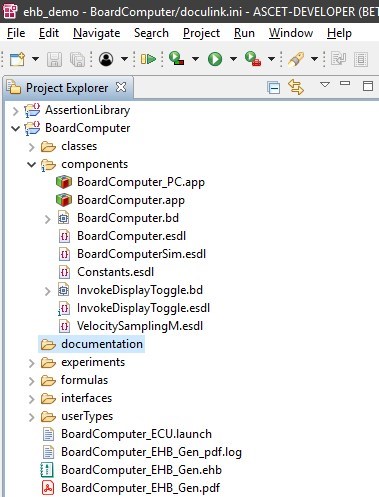The height and width of the screenshot is (497, 379).
Task: Click the Run with red stop toolbar icon
Action: 177,59
